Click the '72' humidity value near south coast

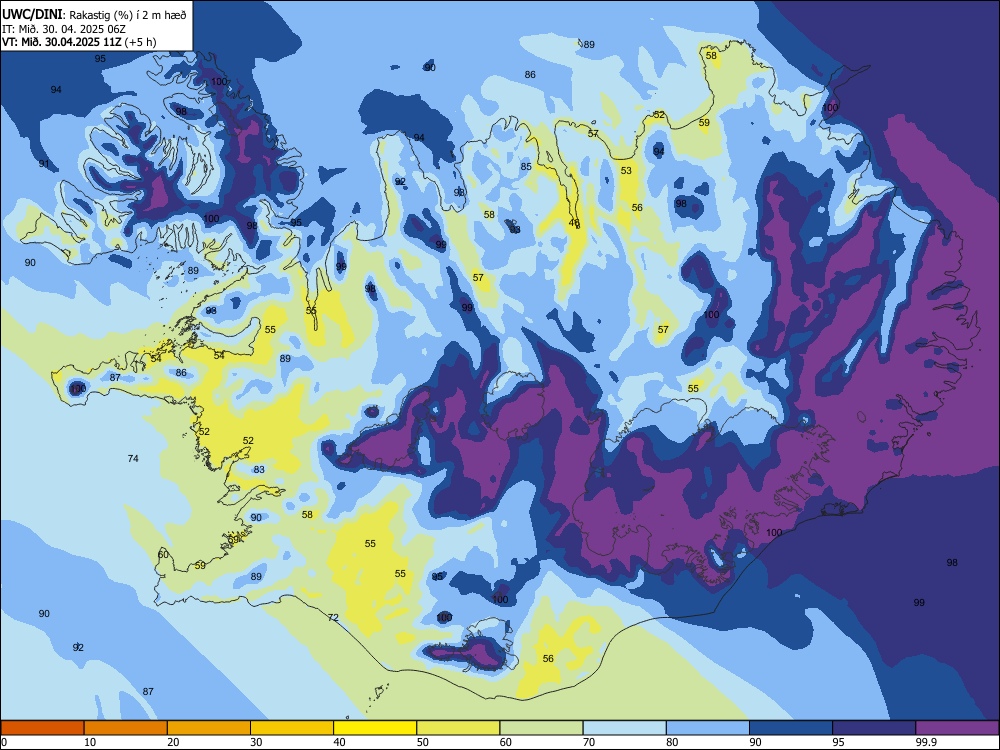333,617
